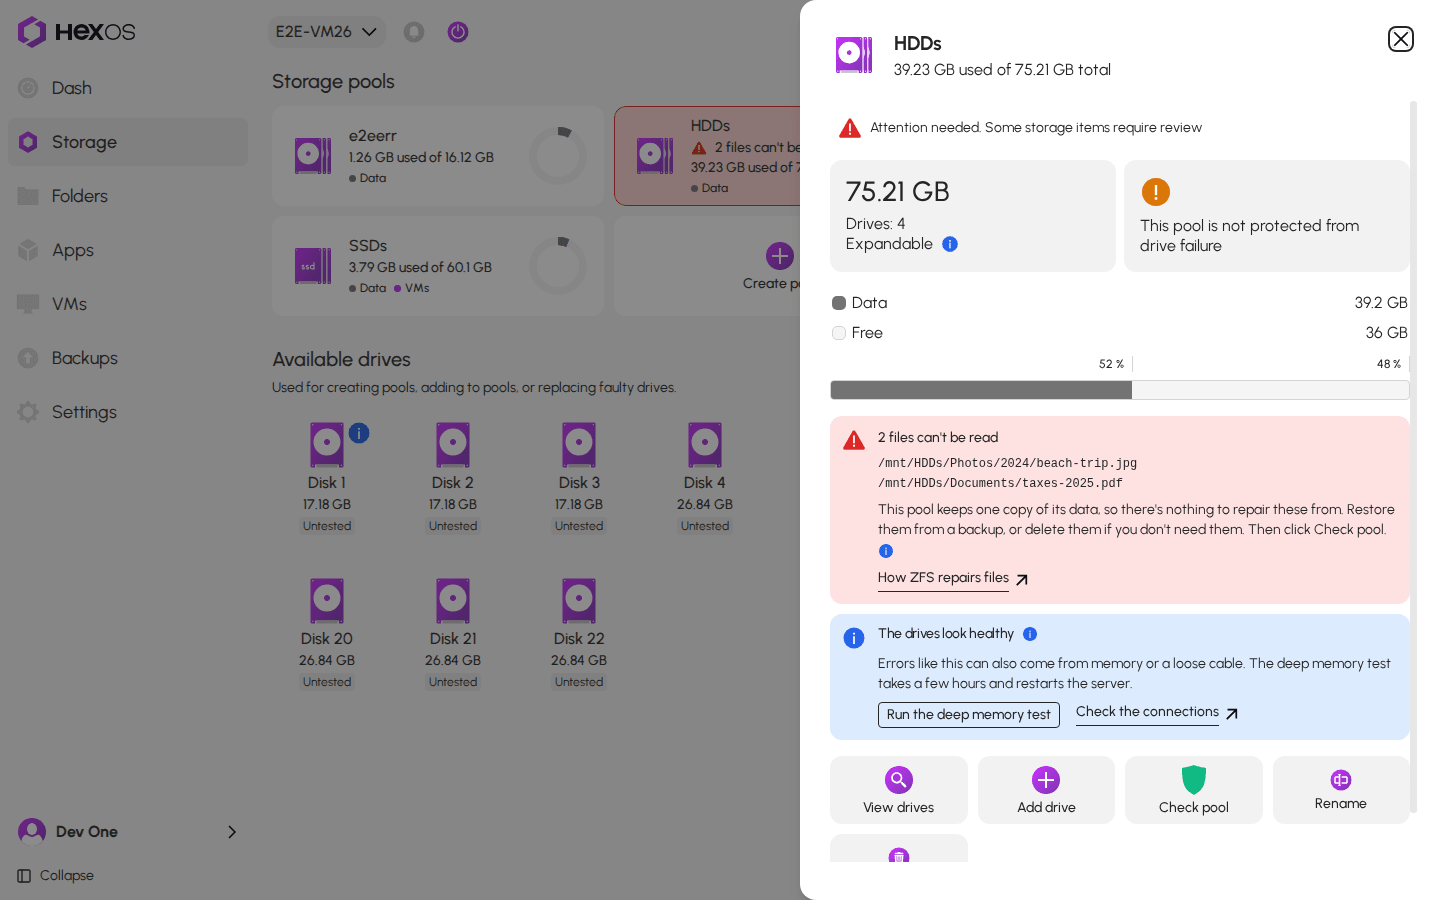The image size is (1440, 900).
Task: Select Disk 22 drive icon
Action: [x=579, y=601]
